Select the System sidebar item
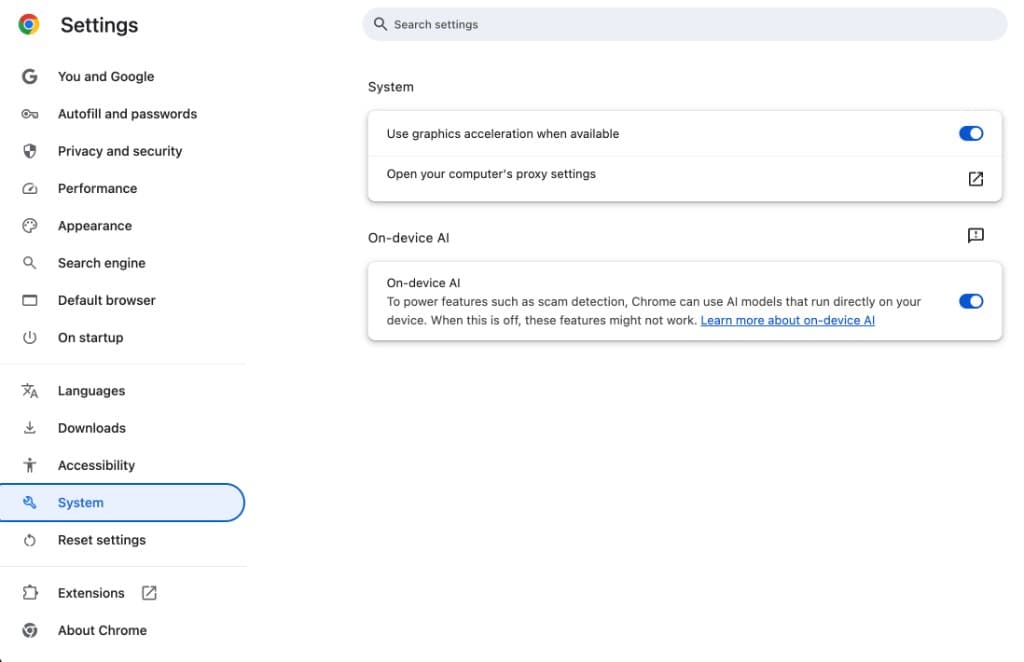 (x=123, y=502)
